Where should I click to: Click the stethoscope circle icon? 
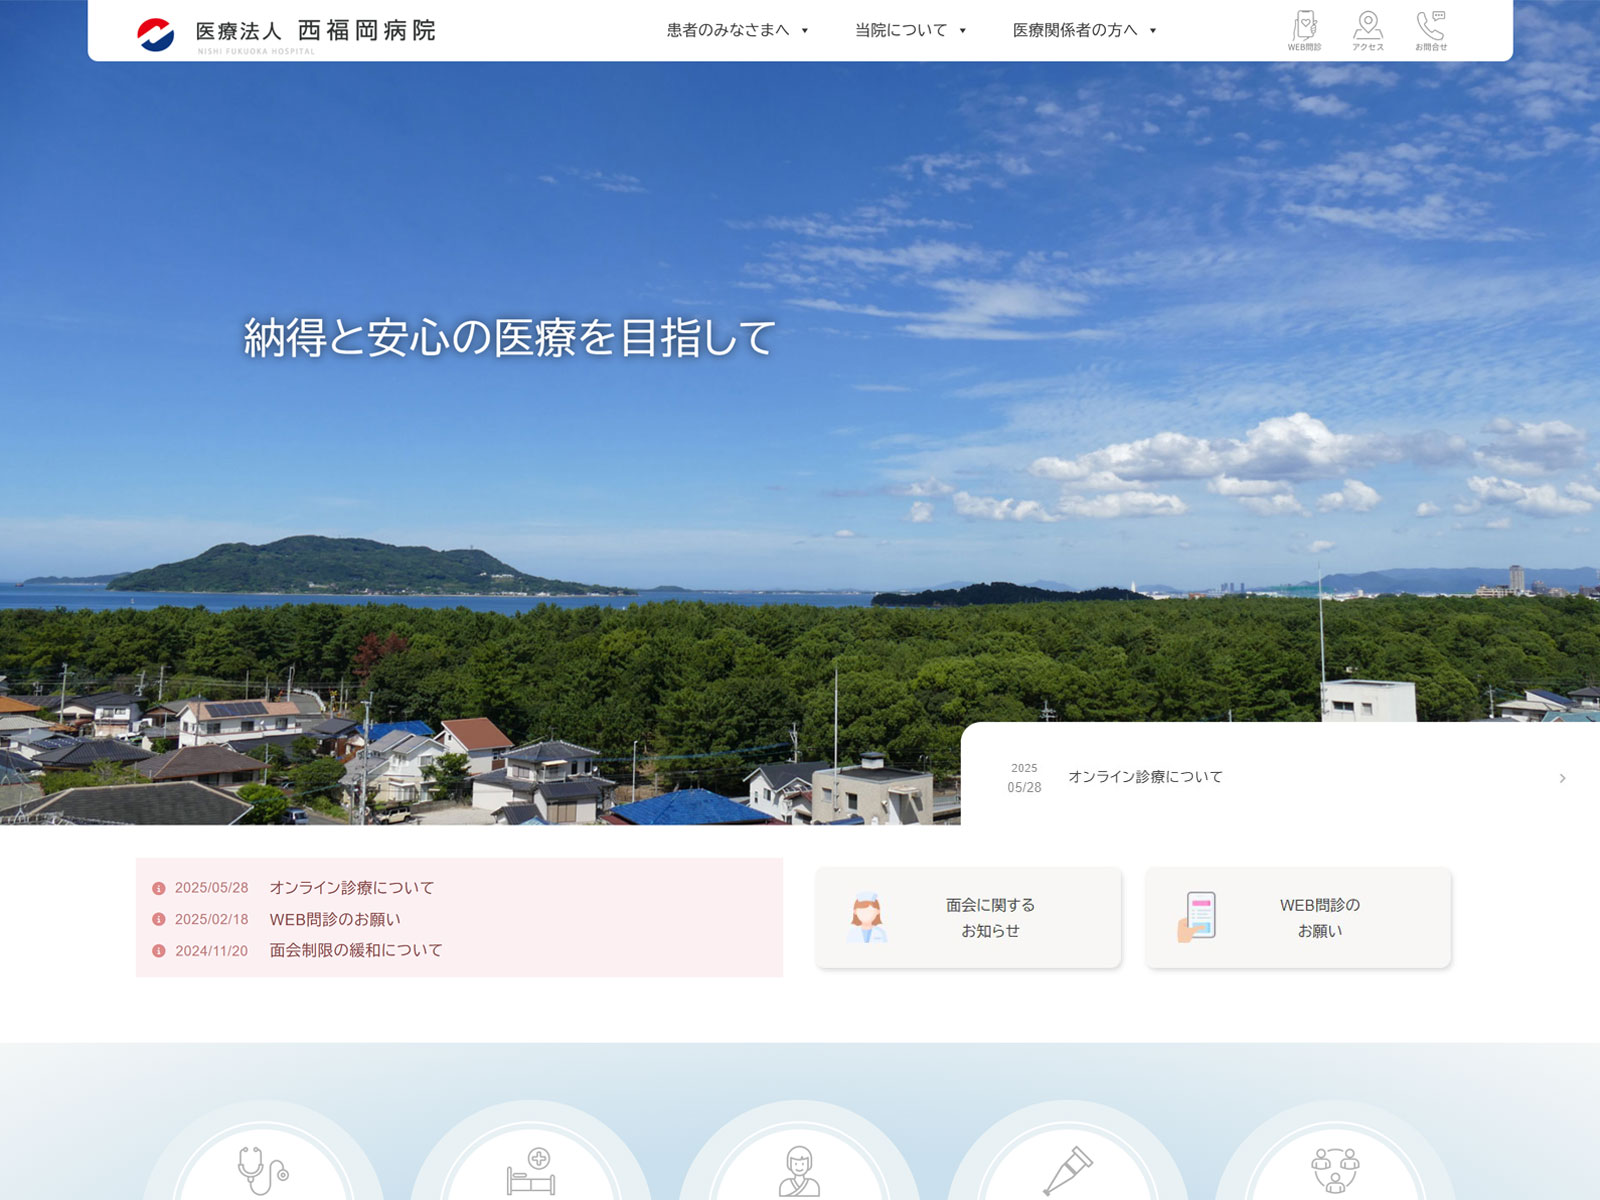pyautogui.click(x=263, y=1169)
